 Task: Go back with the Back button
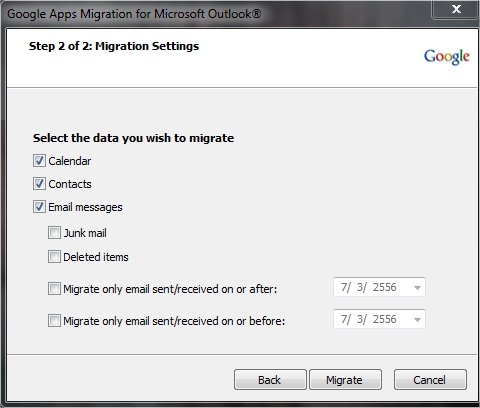coord(270,380)
